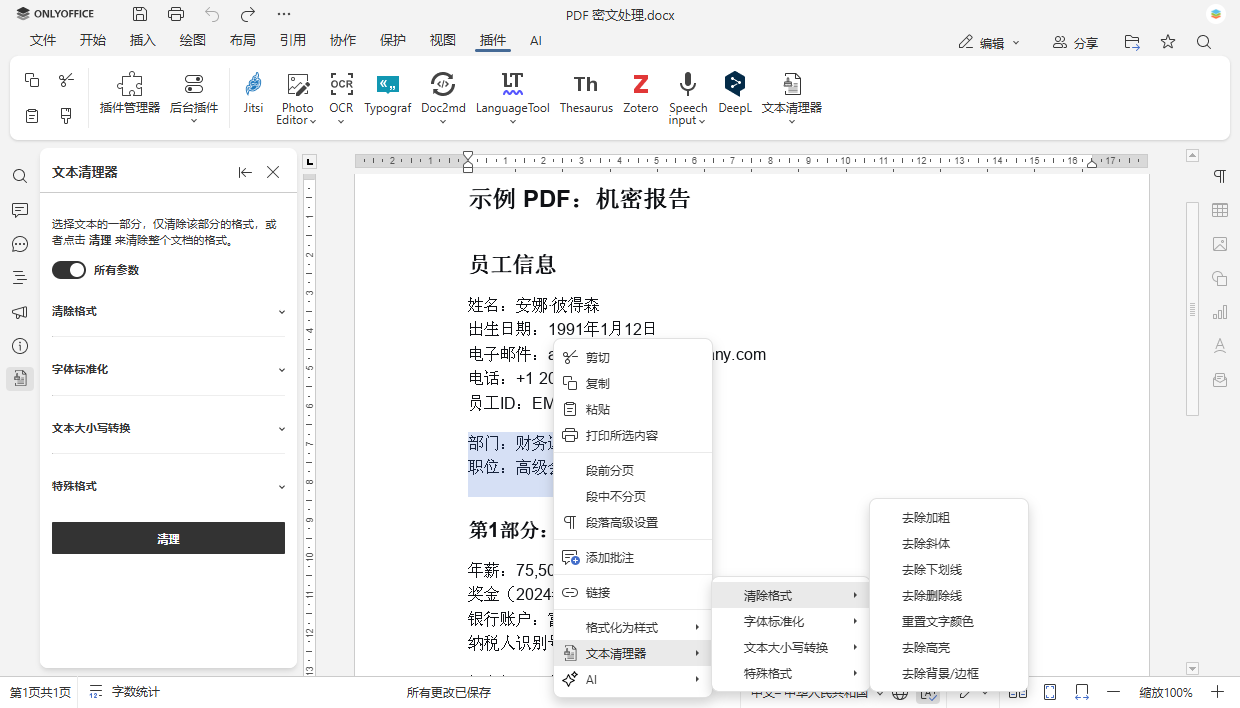Expand the 清除格式 section in the panel
This screenshot has width=1240, height=708.
168,311
